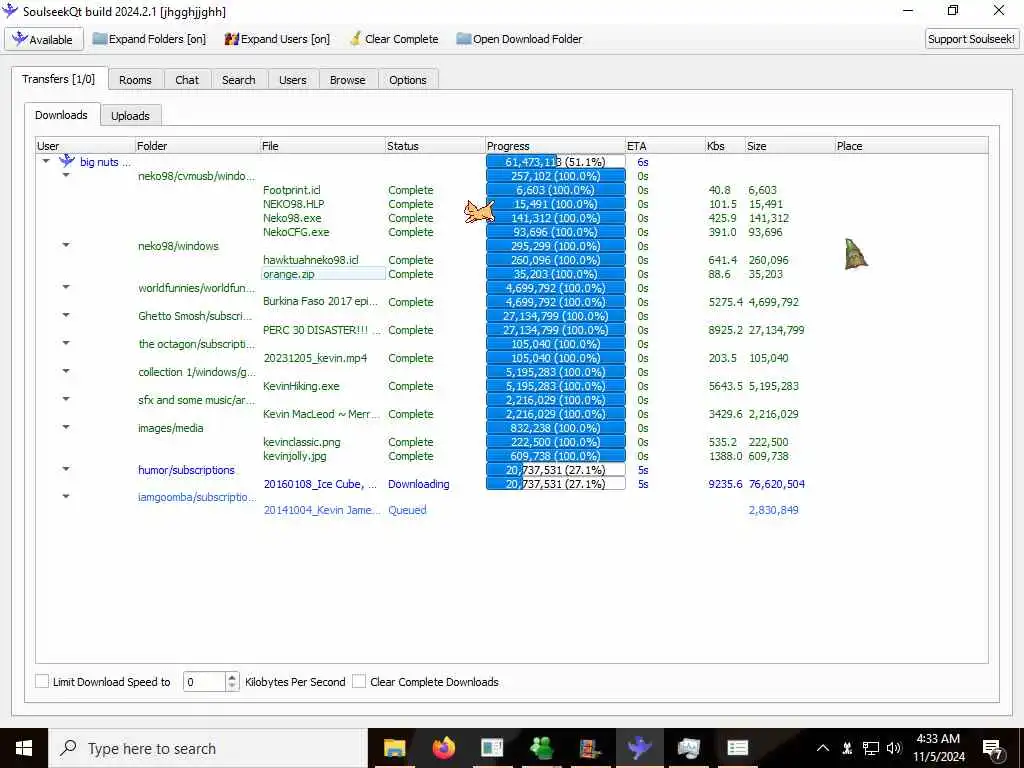Select kevinclassic.png file
This screenshot has height=768, width=1024.
[302, 442]
